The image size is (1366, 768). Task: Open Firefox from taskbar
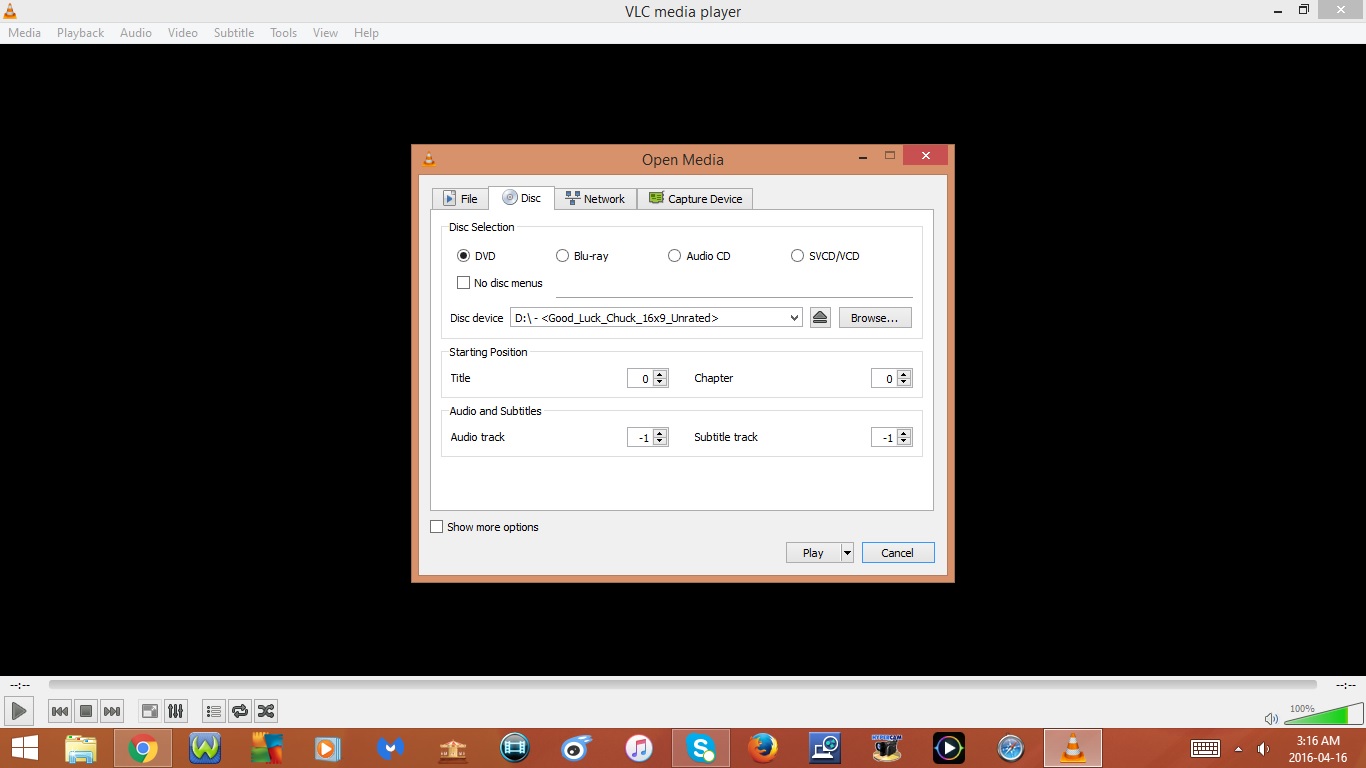click(763, 748)
